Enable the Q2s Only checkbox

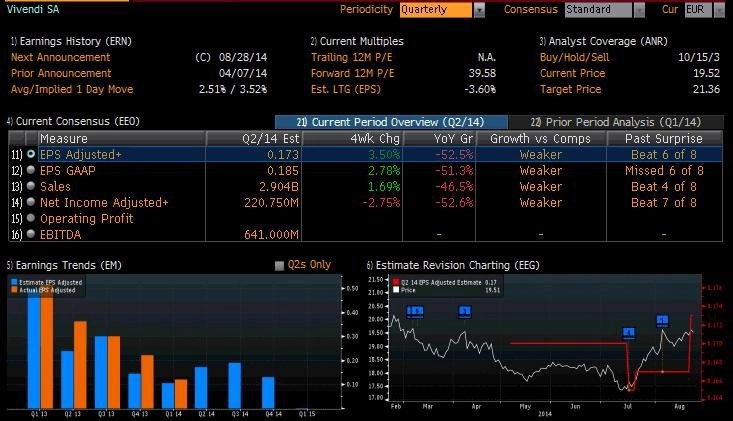click(x=280, y=266)
